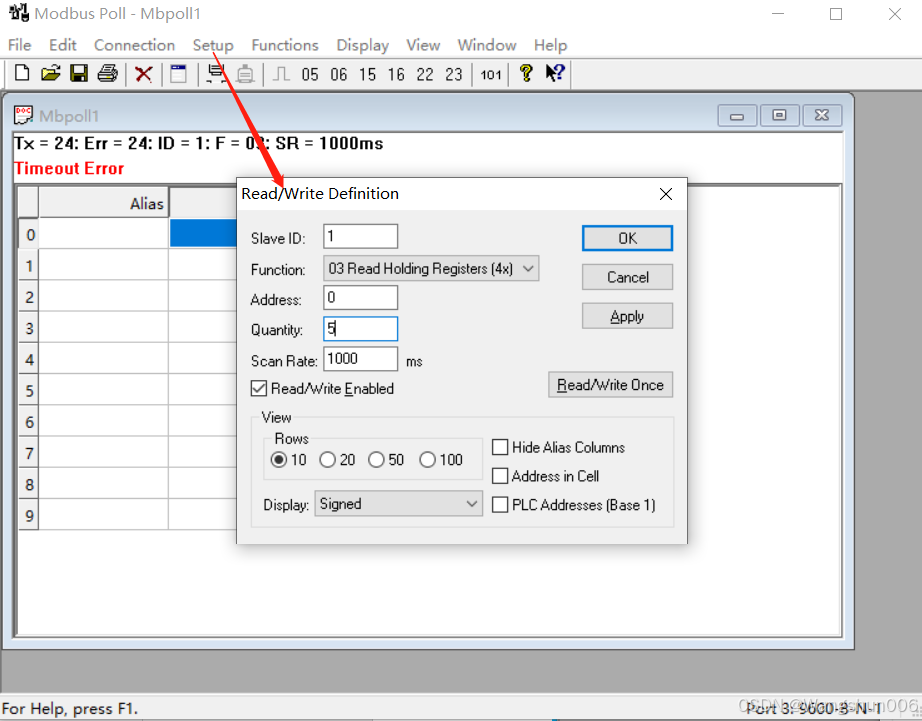922x721 pixels.
Task: Click the yellow question mark help icon
Action: tap(526, 74)
